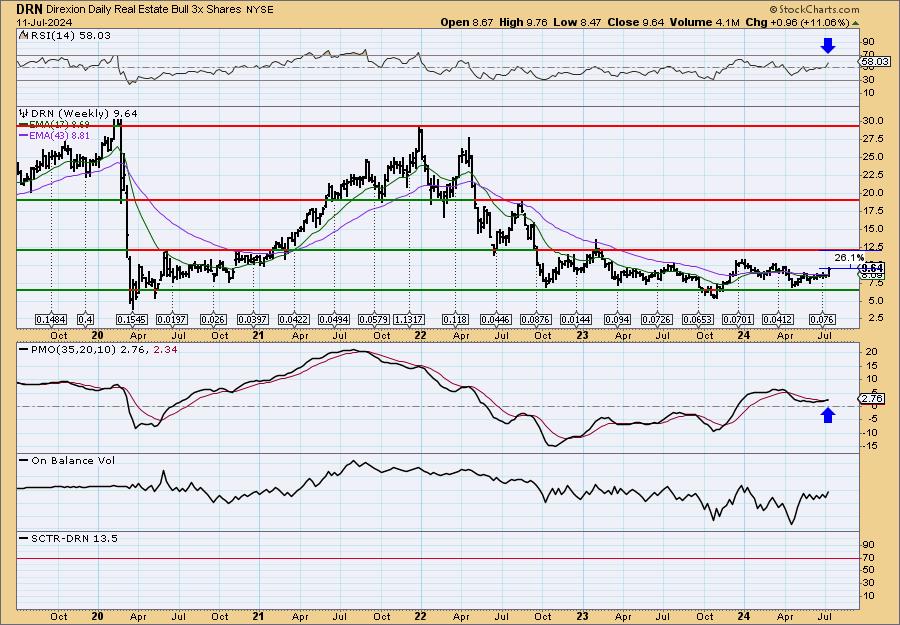Click the 9.64 price tag on price axis
The height and width of the screenshot is (625, 900).
[x=872, y=267]
